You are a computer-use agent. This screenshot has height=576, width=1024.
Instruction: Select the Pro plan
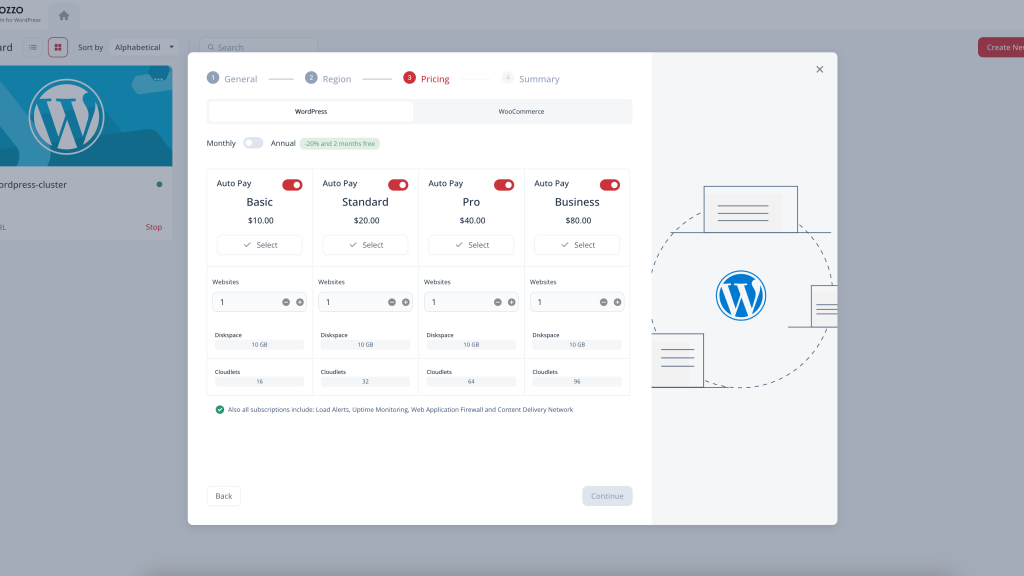click(x=471, y=245)
